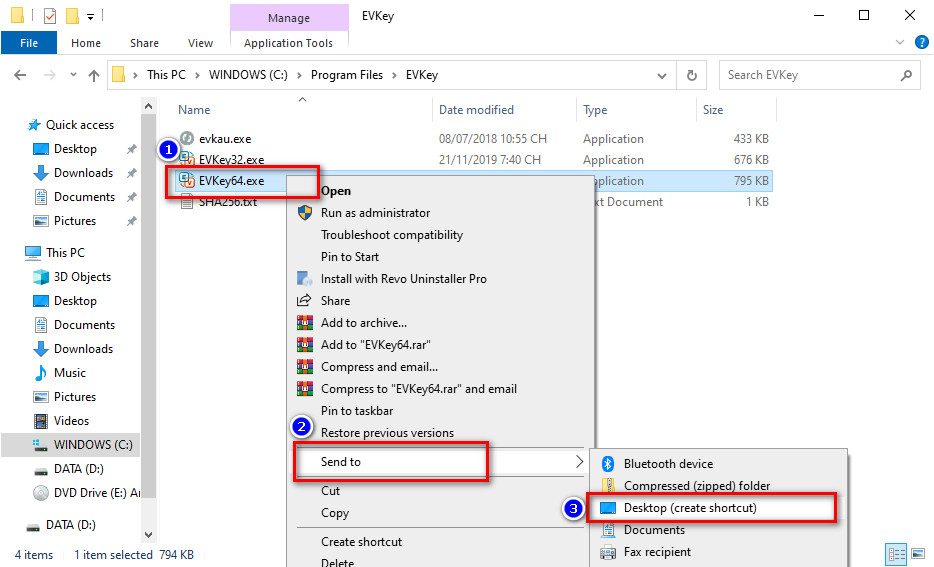Expand the ribbon chevron

point(900,42)
